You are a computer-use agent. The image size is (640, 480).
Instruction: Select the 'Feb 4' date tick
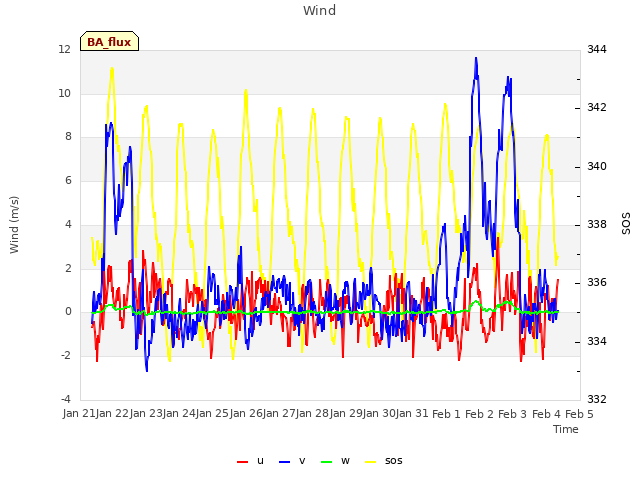coord(546,414)
